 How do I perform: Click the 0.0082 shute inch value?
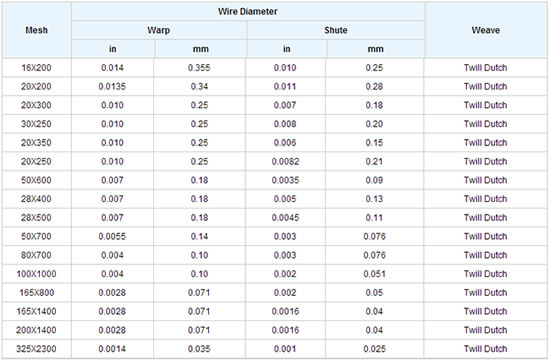285,162
